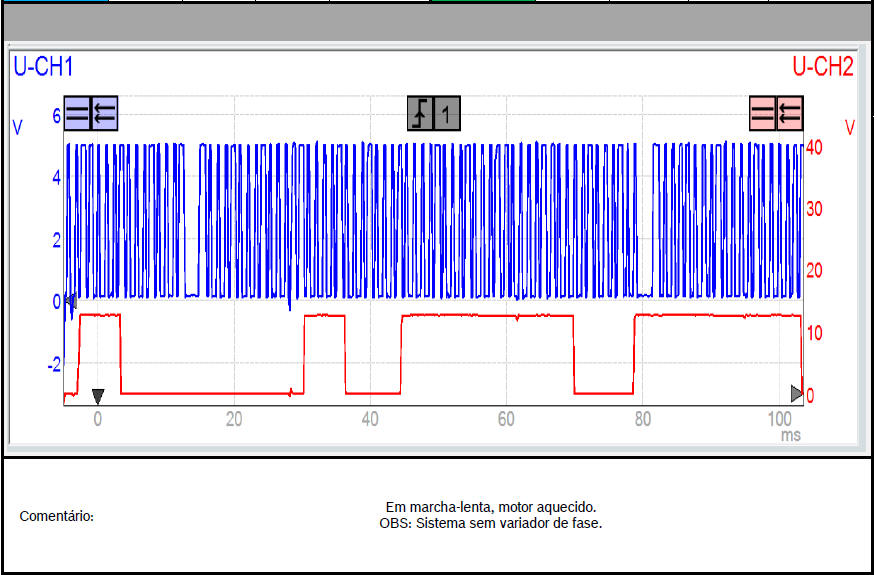Select the U-CH2 channel label

pyautogui.click(x=822, y=67)
